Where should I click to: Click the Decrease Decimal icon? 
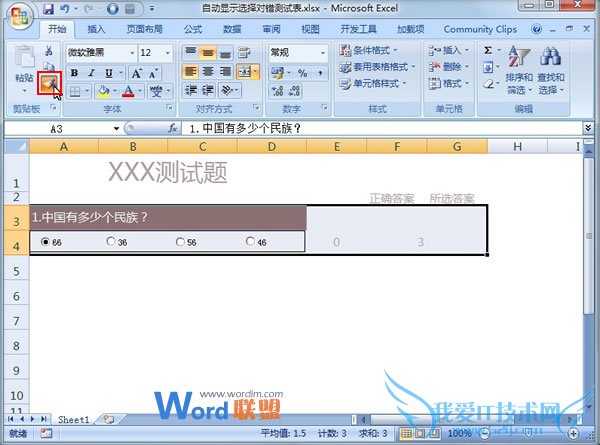(294, 91)
